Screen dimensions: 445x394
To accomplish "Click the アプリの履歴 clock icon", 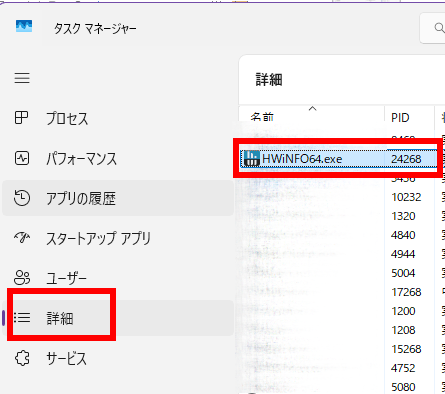I will (22, 198).
